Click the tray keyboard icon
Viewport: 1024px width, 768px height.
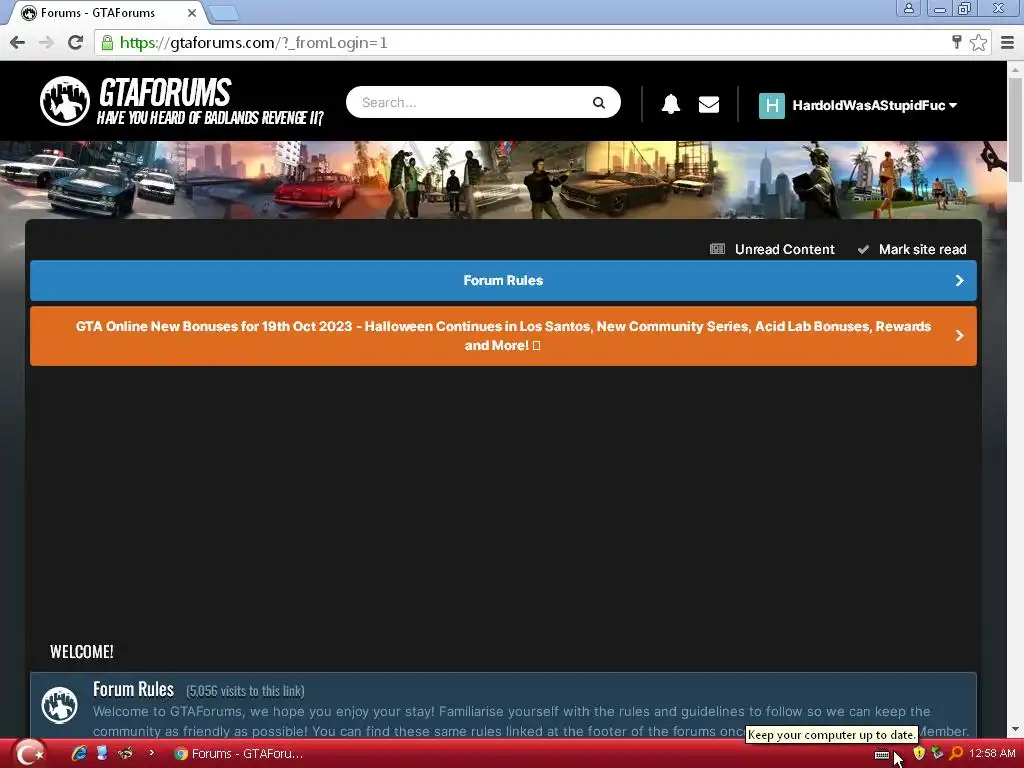click(x=882, y=754)
